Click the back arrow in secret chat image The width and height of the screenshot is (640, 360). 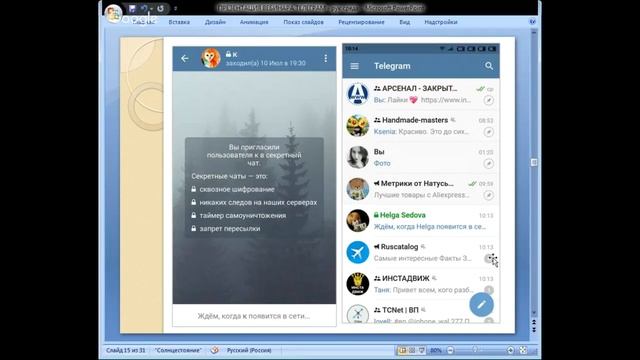point(185,58)
